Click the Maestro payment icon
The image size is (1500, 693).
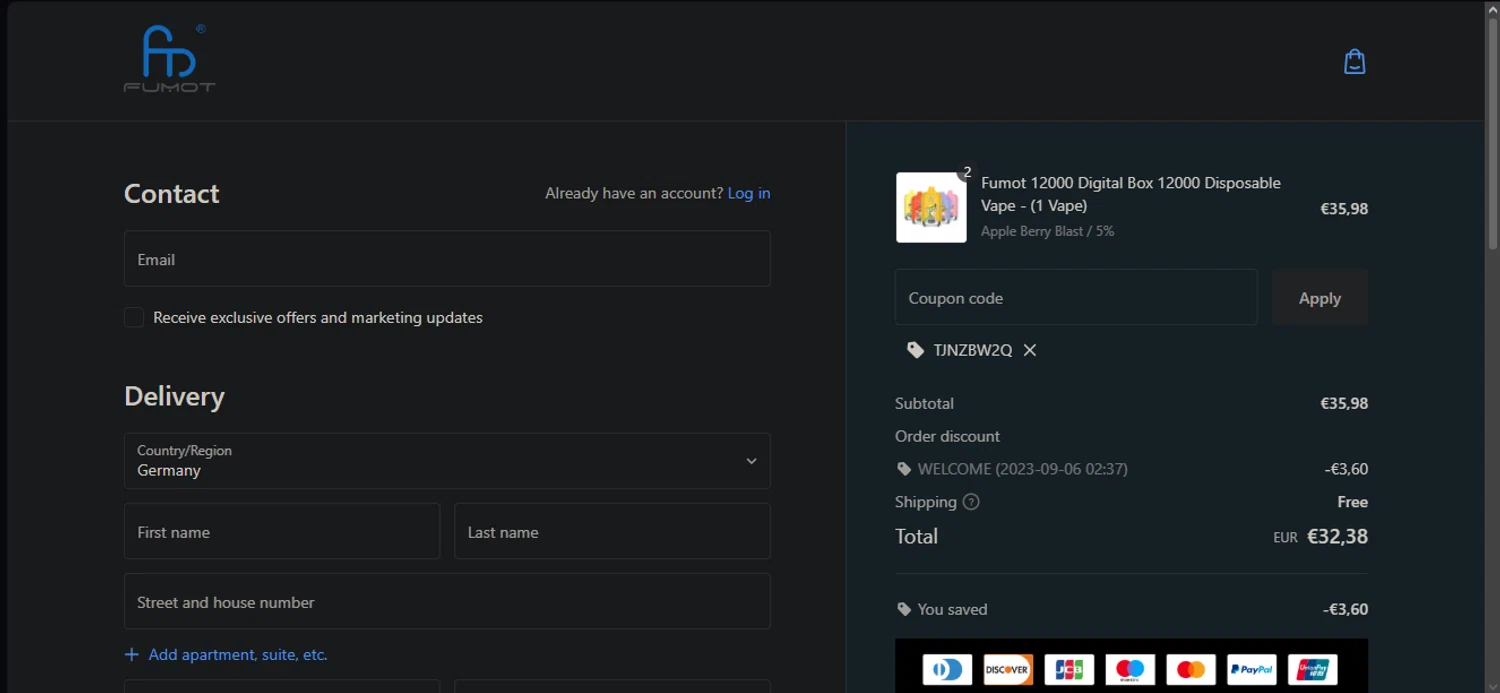pyautogui.click(x=1130, y=669)
